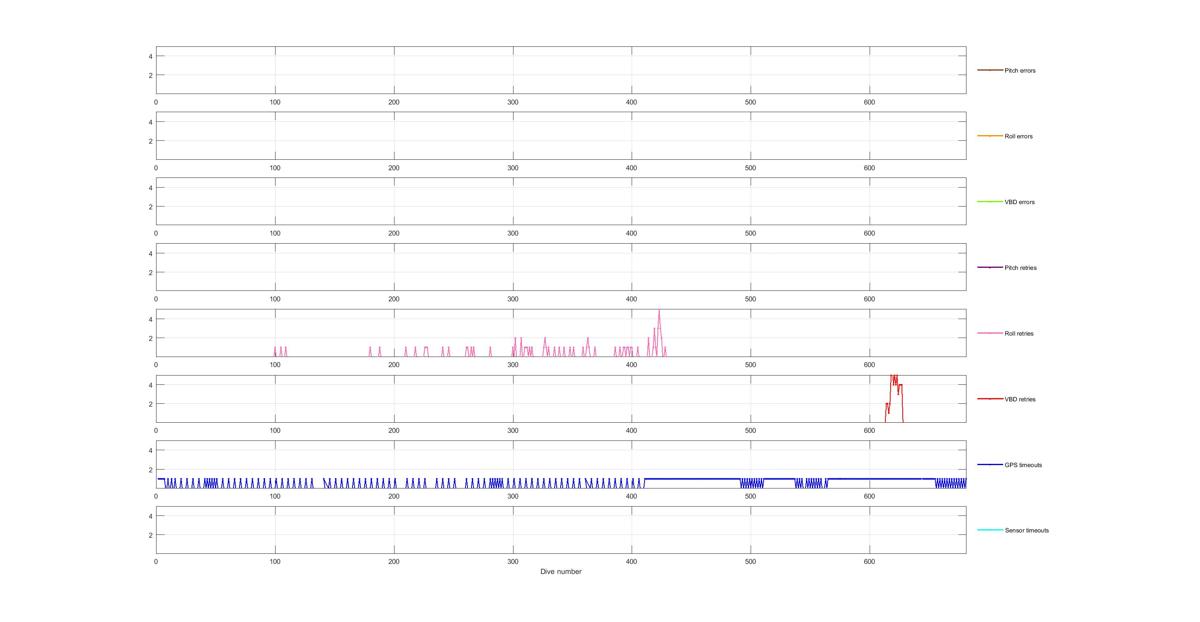Viewport: 1200px width, 622px height.
Task: Click the 600 tick under Pitch errors plot
Action: pos(869,102)
